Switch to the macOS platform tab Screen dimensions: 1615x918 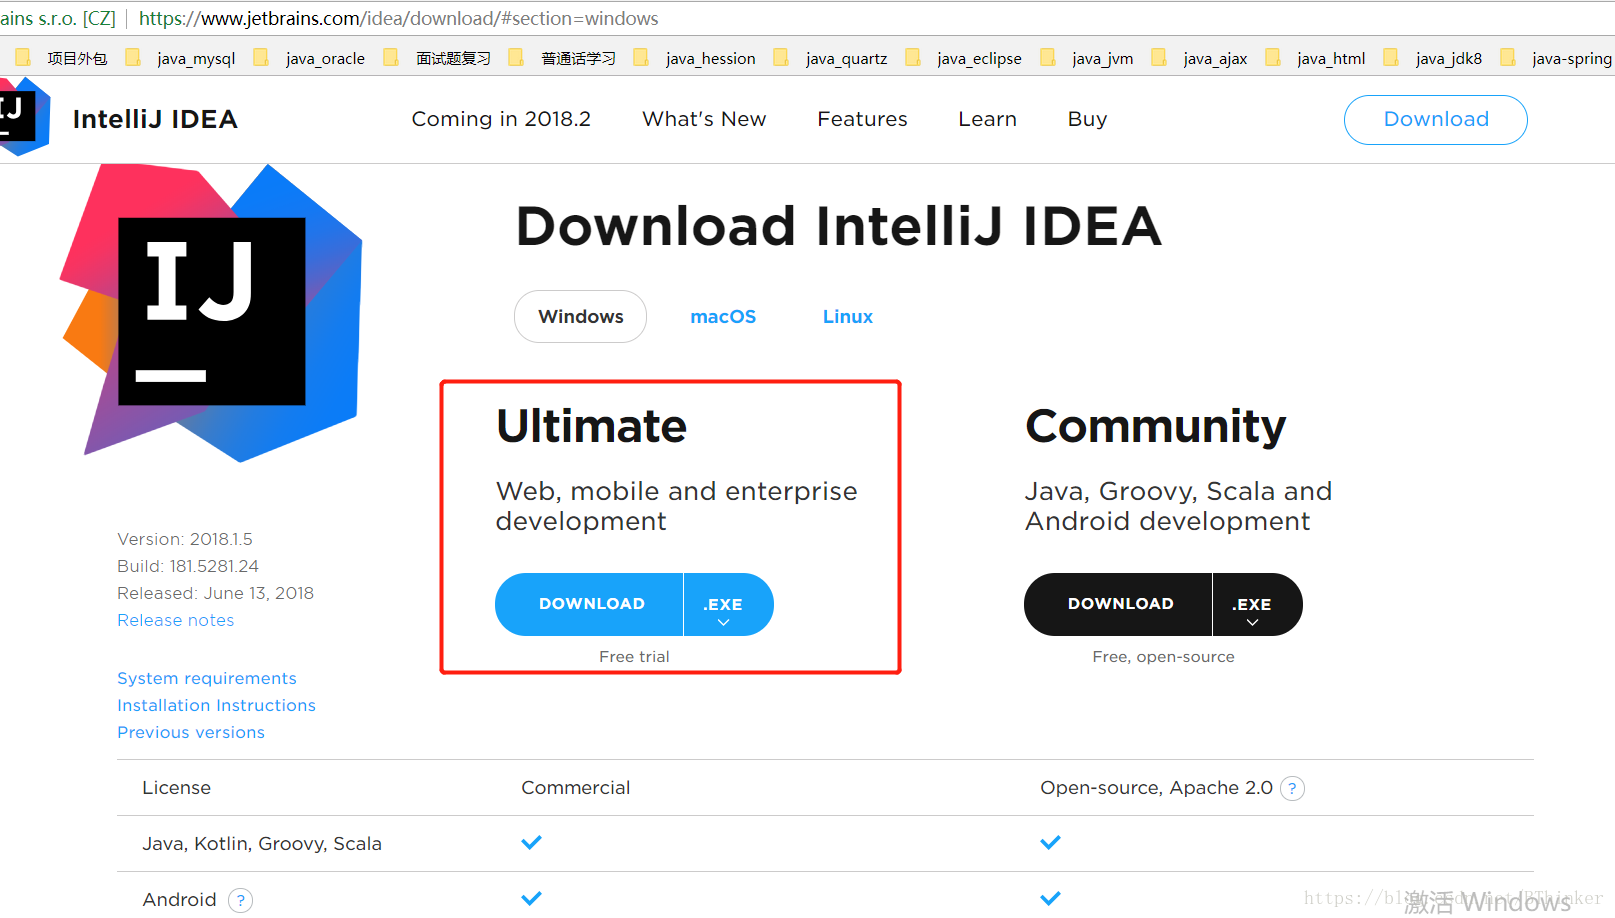point(723,317)
